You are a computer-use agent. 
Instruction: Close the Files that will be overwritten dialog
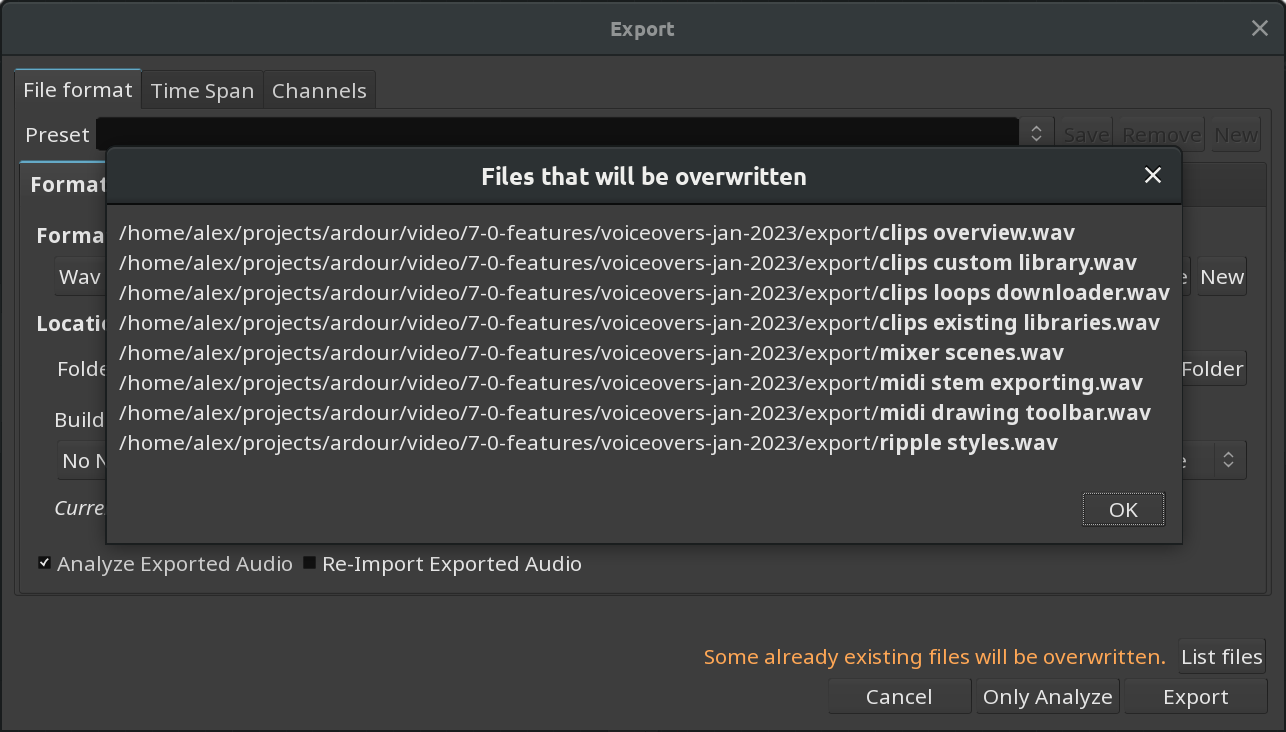click(x=1153, y=176)
